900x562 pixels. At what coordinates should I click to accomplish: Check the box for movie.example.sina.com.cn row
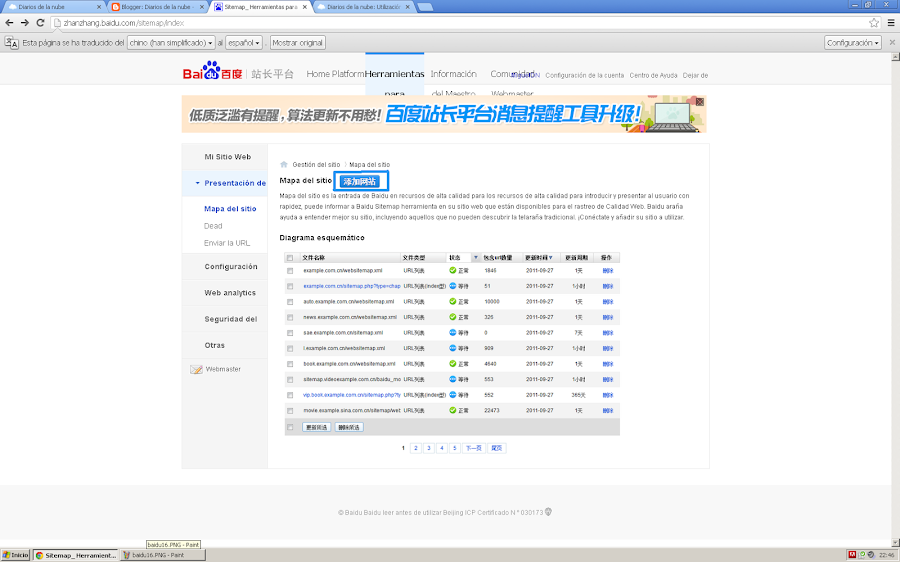[x=290, y=410]
